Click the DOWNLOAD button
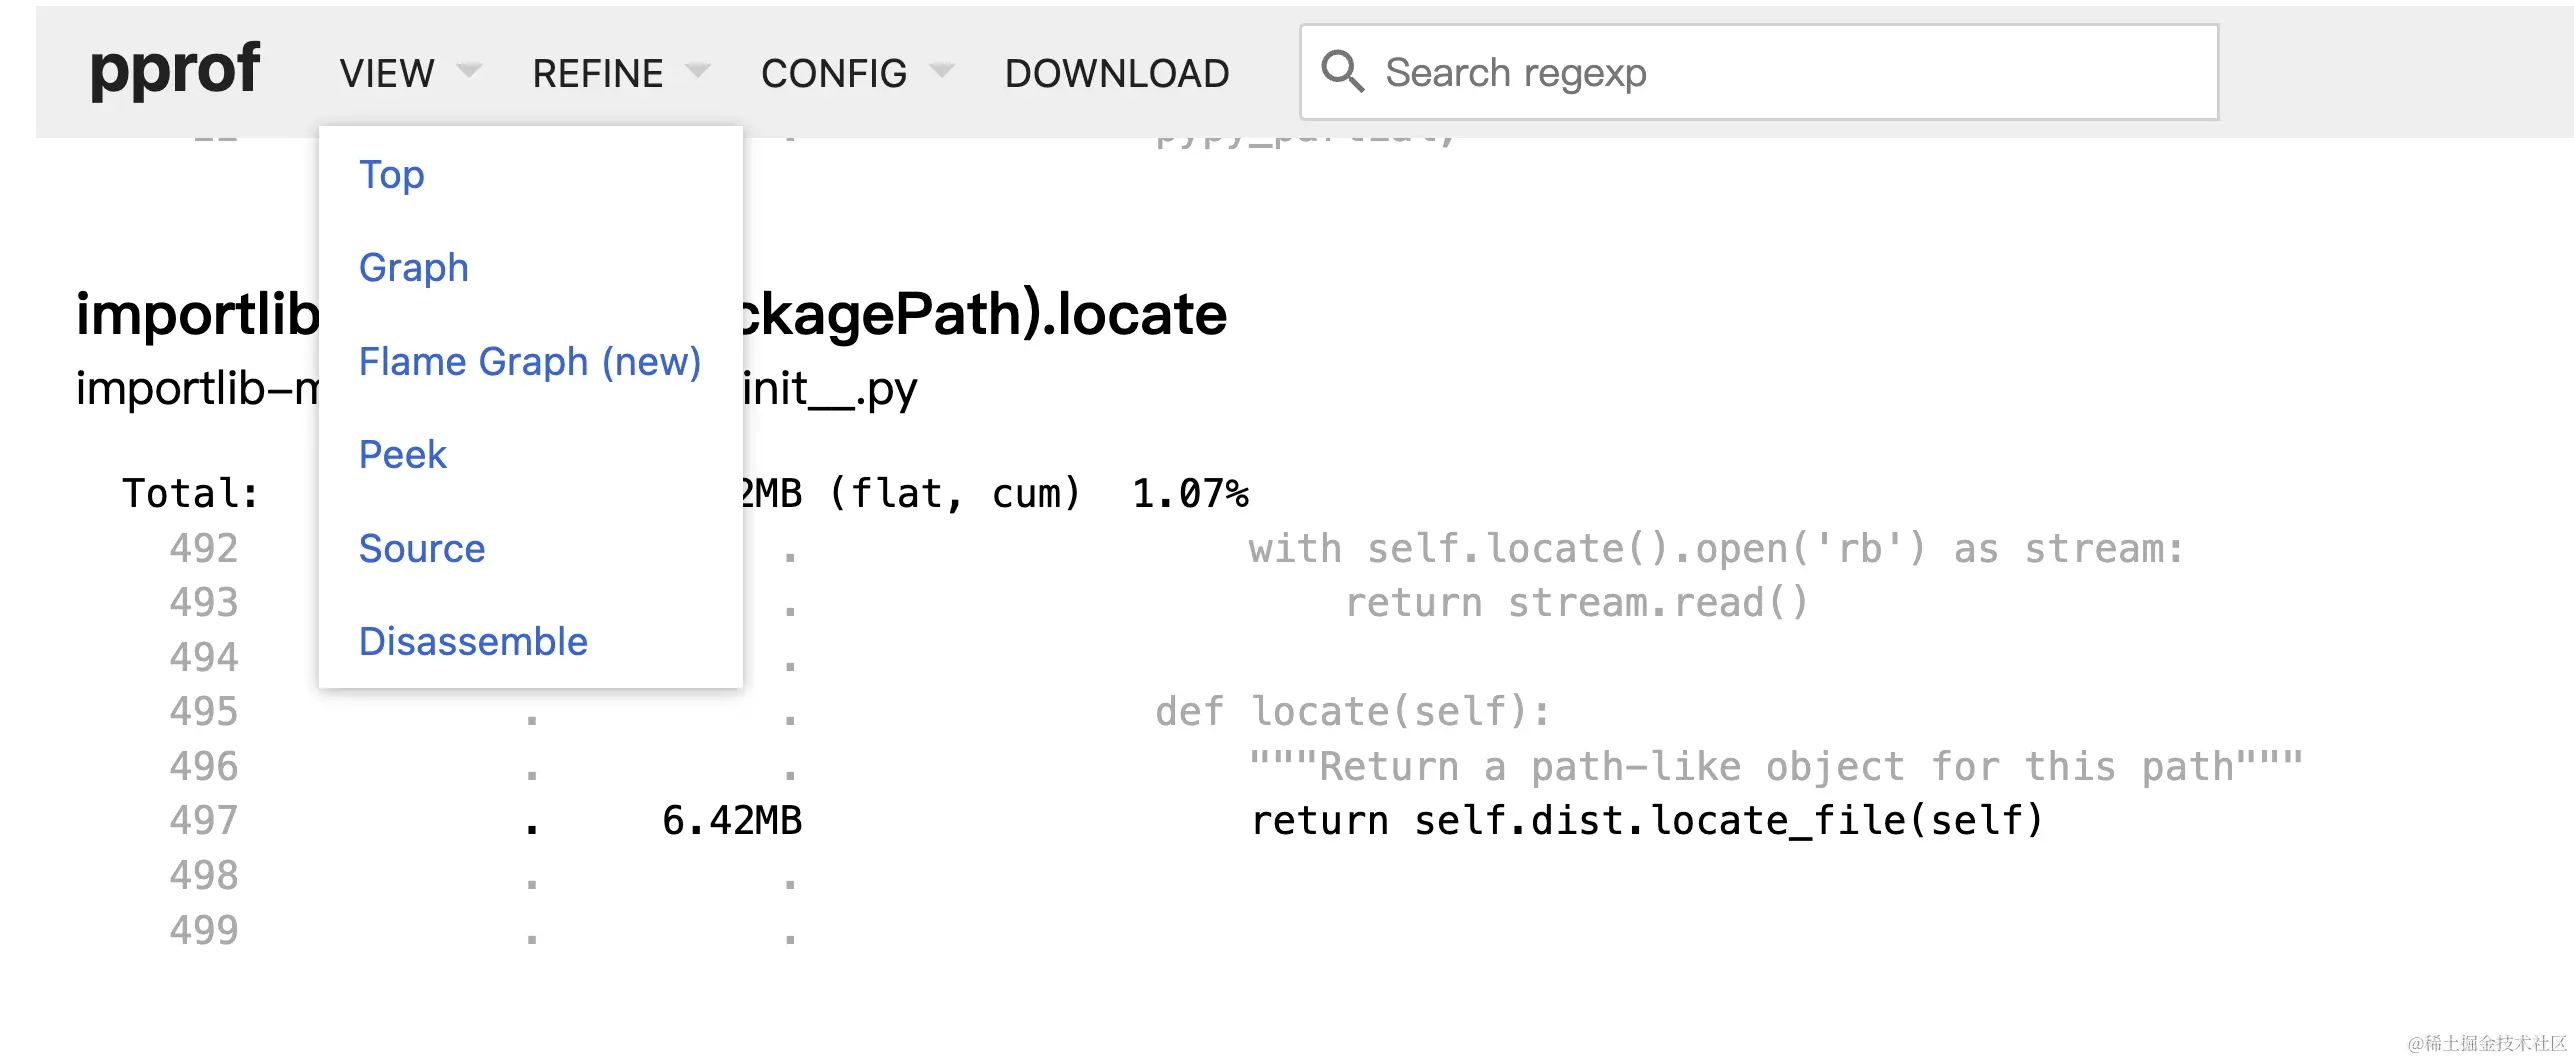Viewport: 2574px width, 1060px height. click(x=1117, y=73)
